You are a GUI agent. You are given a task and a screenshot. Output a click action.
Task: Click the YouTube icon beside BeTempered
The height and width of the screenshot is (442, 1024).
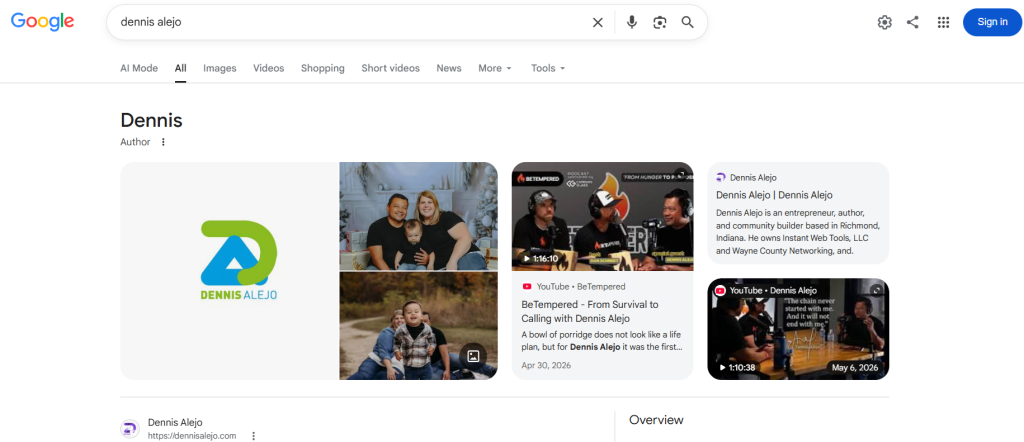click(x=526, y=287)
